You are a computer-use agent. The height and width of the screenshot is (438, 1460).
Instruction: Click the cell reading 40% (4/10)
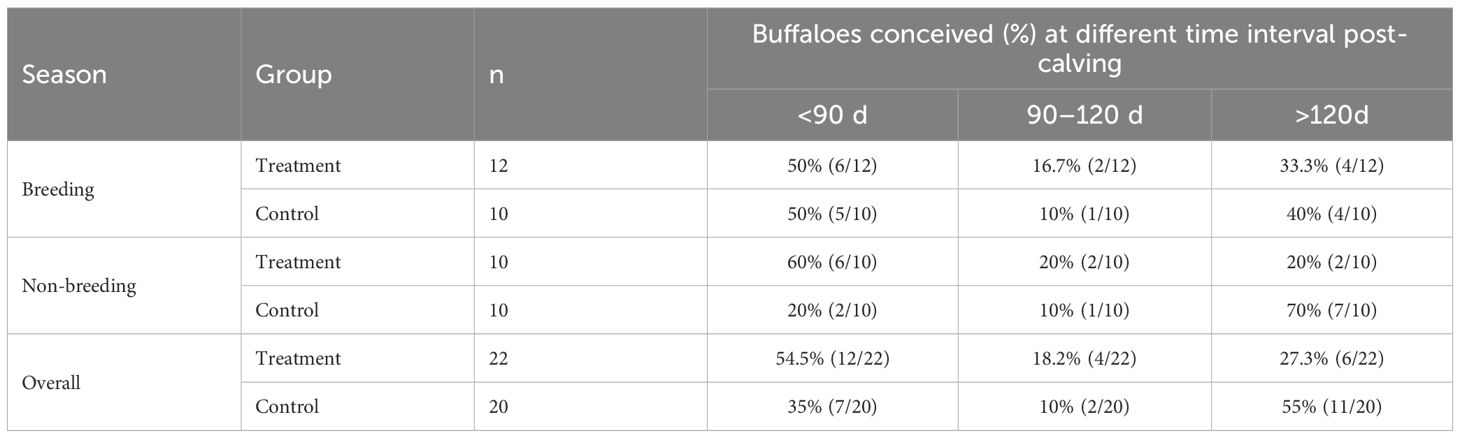click(x=1337, y=214)
